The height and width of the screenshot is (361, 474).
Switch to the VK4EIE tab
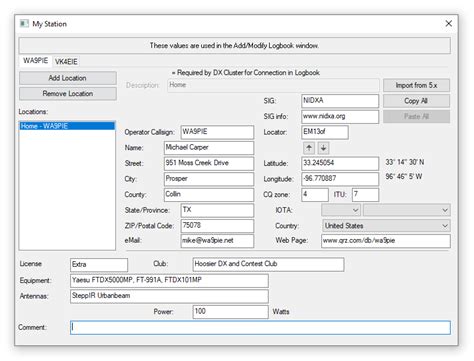tap(66, 61)
